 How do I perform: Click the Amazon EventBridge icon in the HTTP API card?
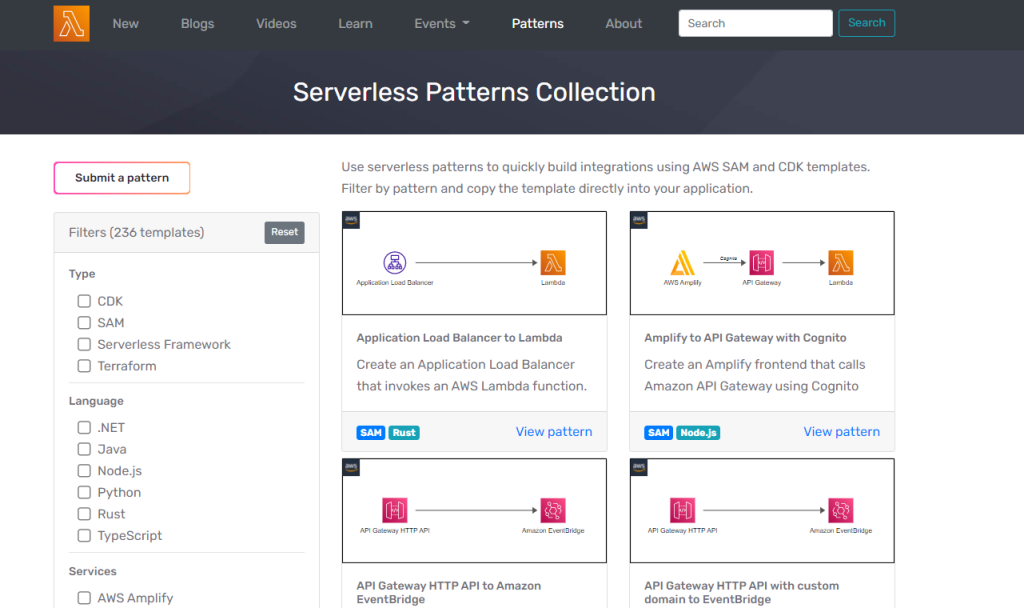[x=551, y=509]
